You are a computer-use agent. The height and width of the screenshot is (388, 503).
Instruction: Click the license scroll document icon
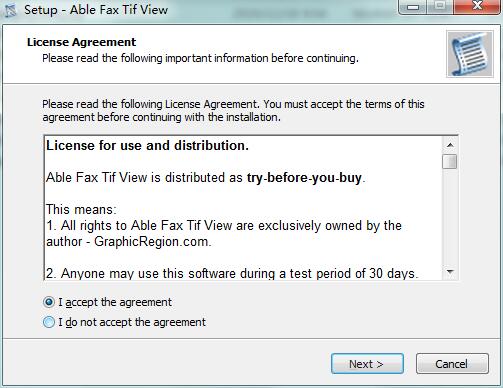coord(470,54)
